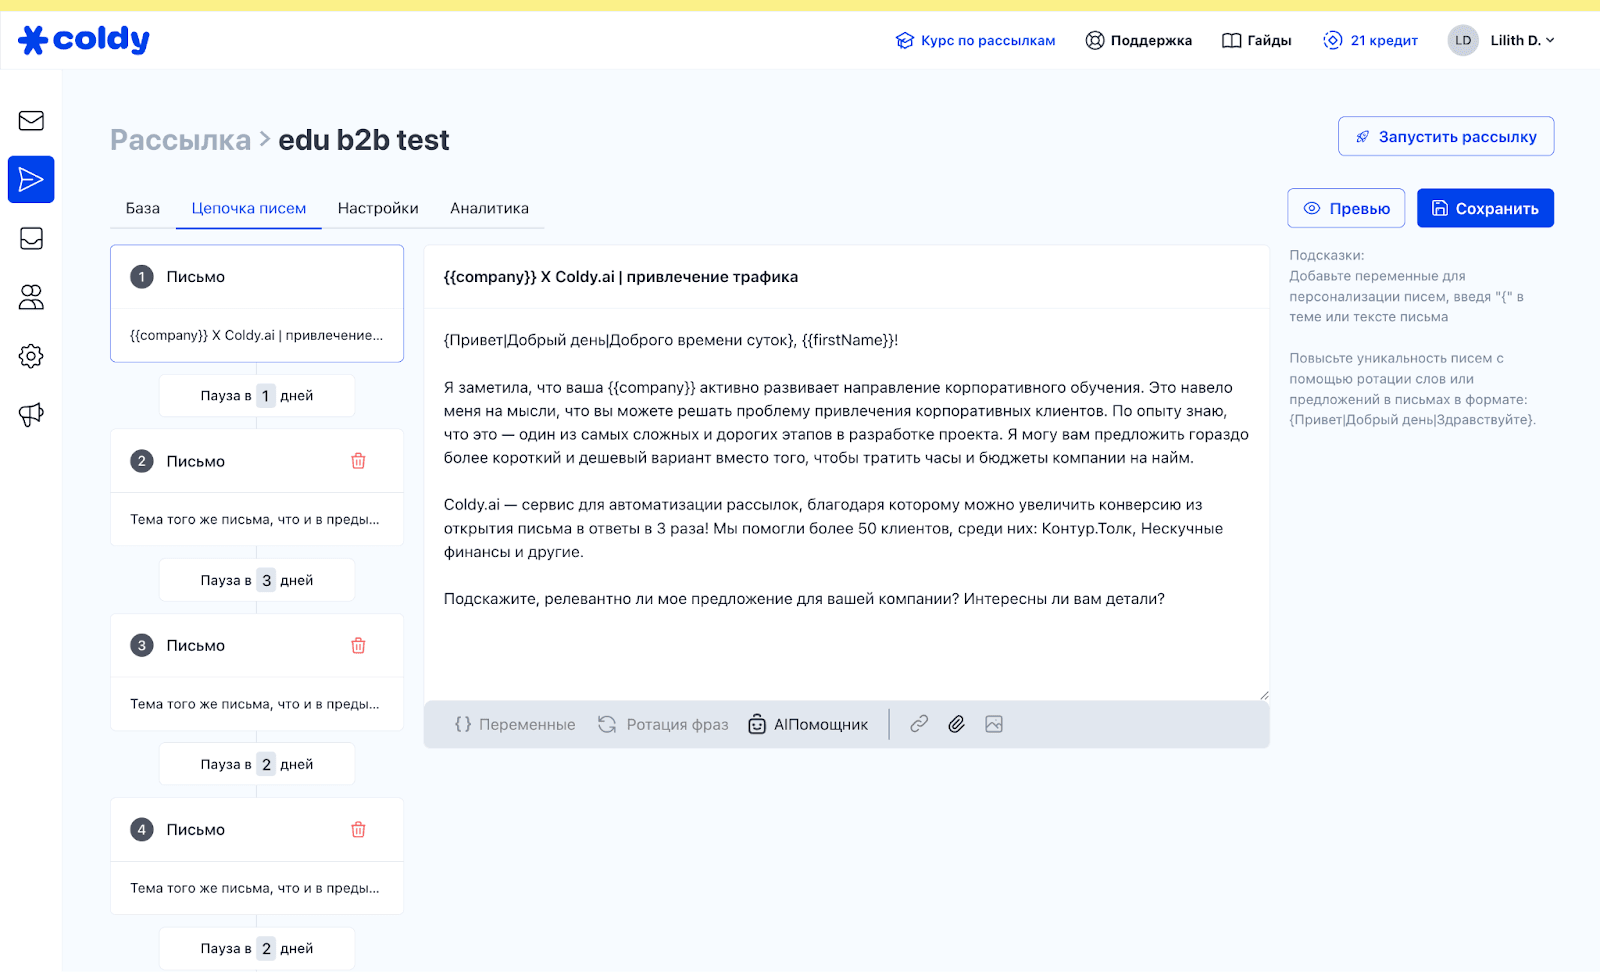Open the AIПомощник assistant
Screen dimensions: 1600x972
click(x=808, y=724)
